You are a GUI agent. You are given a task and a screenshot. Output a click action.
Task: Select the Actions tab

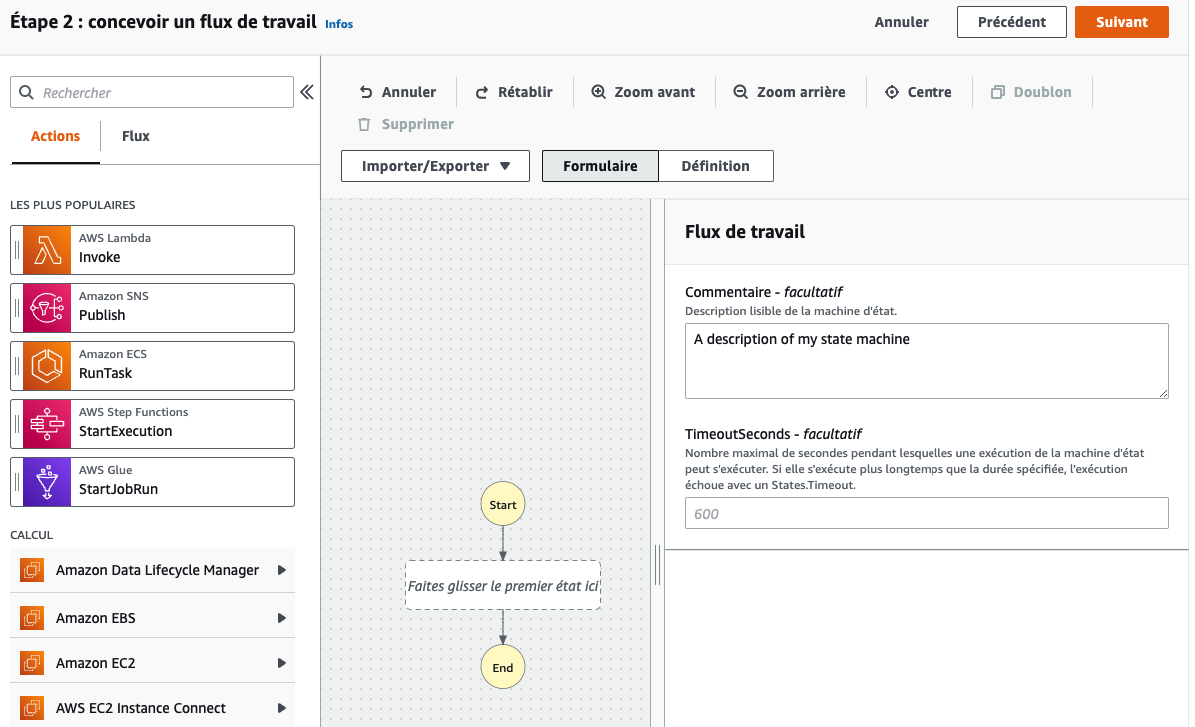click(x=55, y=136)
